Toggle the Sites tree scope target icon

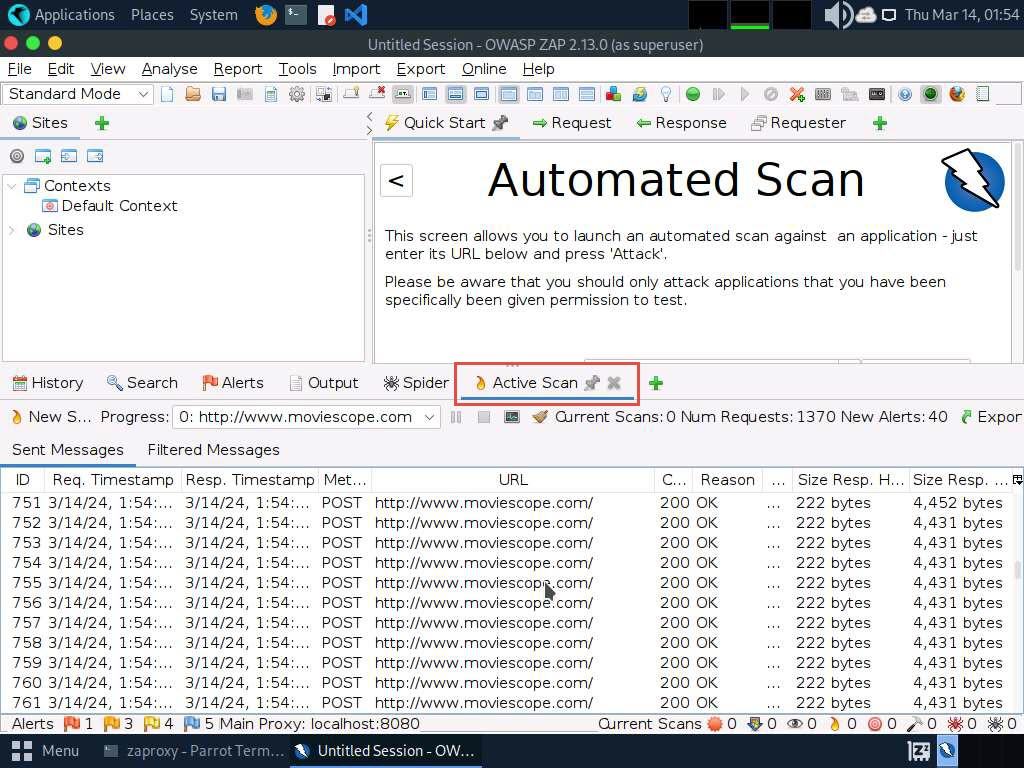point(16,156)
